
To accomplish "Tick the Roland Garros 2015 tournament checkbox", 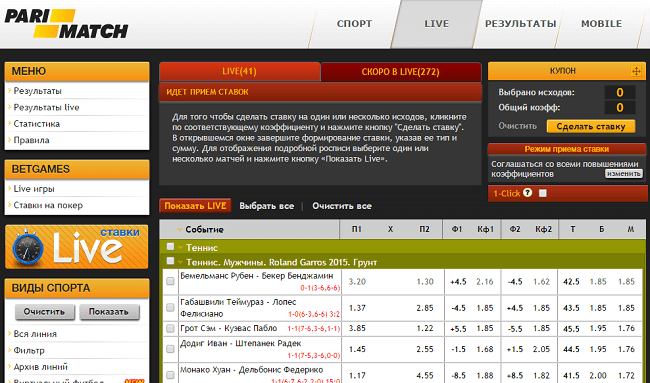I will 170,261.
